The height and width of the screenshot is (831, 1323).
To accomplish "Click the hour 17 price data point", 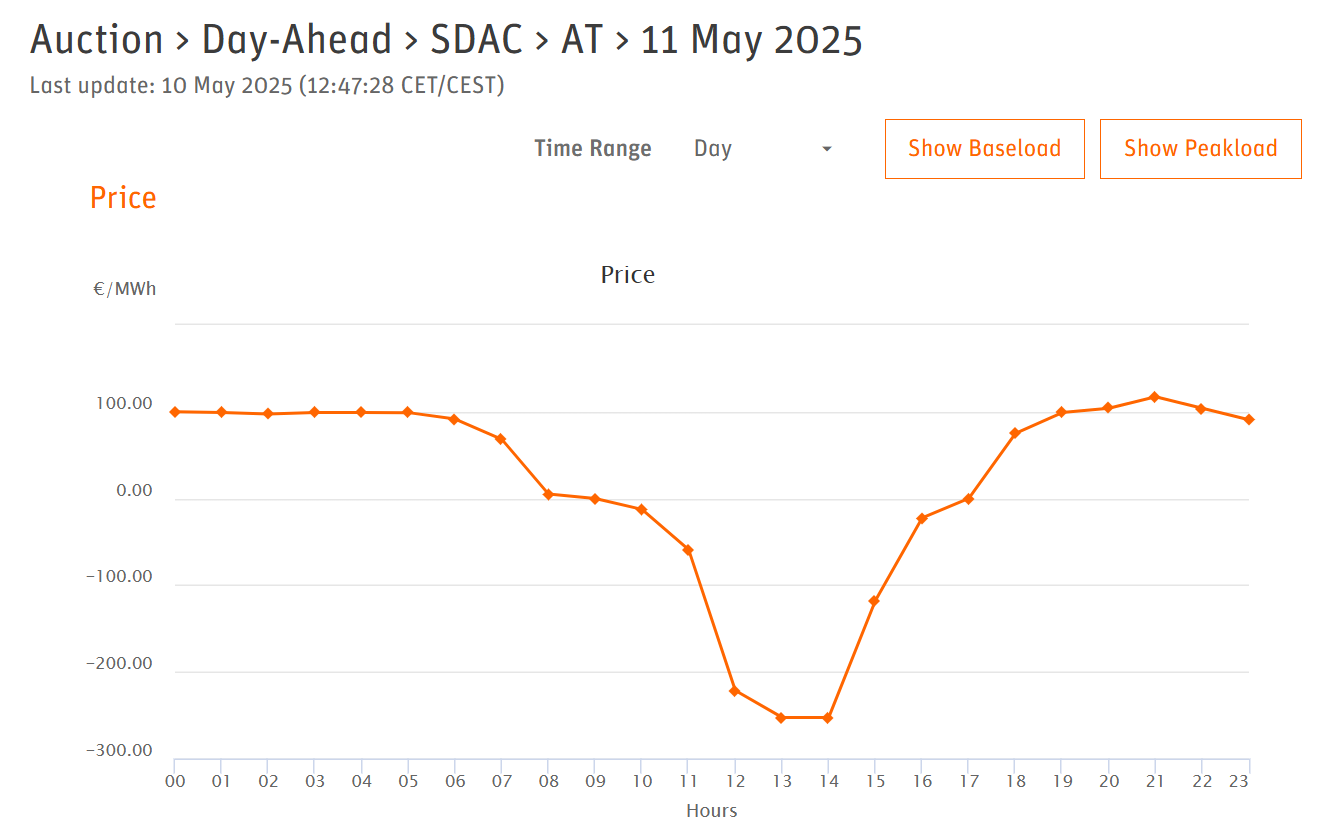I will 968,499.
